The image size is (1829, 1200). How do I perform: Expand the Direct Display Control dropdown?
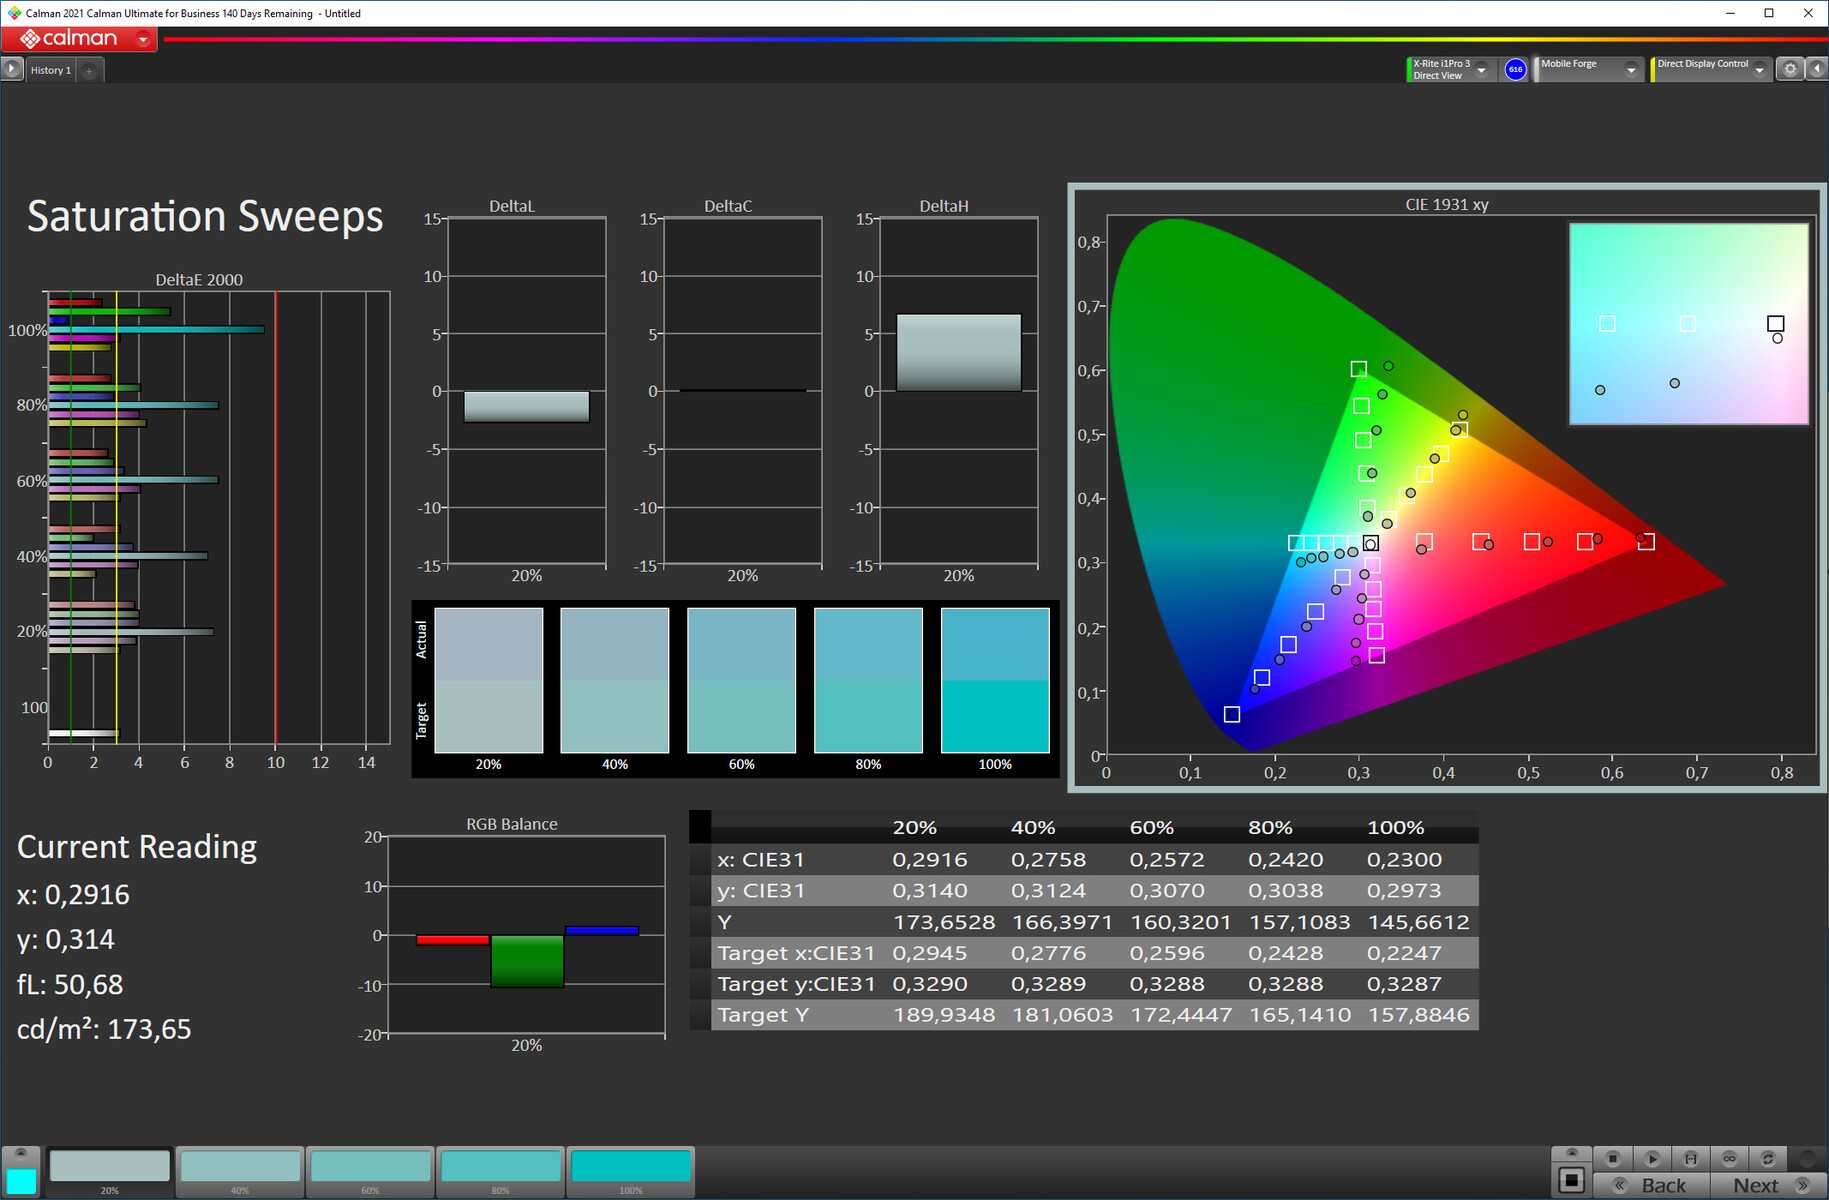coord(1759,70)
